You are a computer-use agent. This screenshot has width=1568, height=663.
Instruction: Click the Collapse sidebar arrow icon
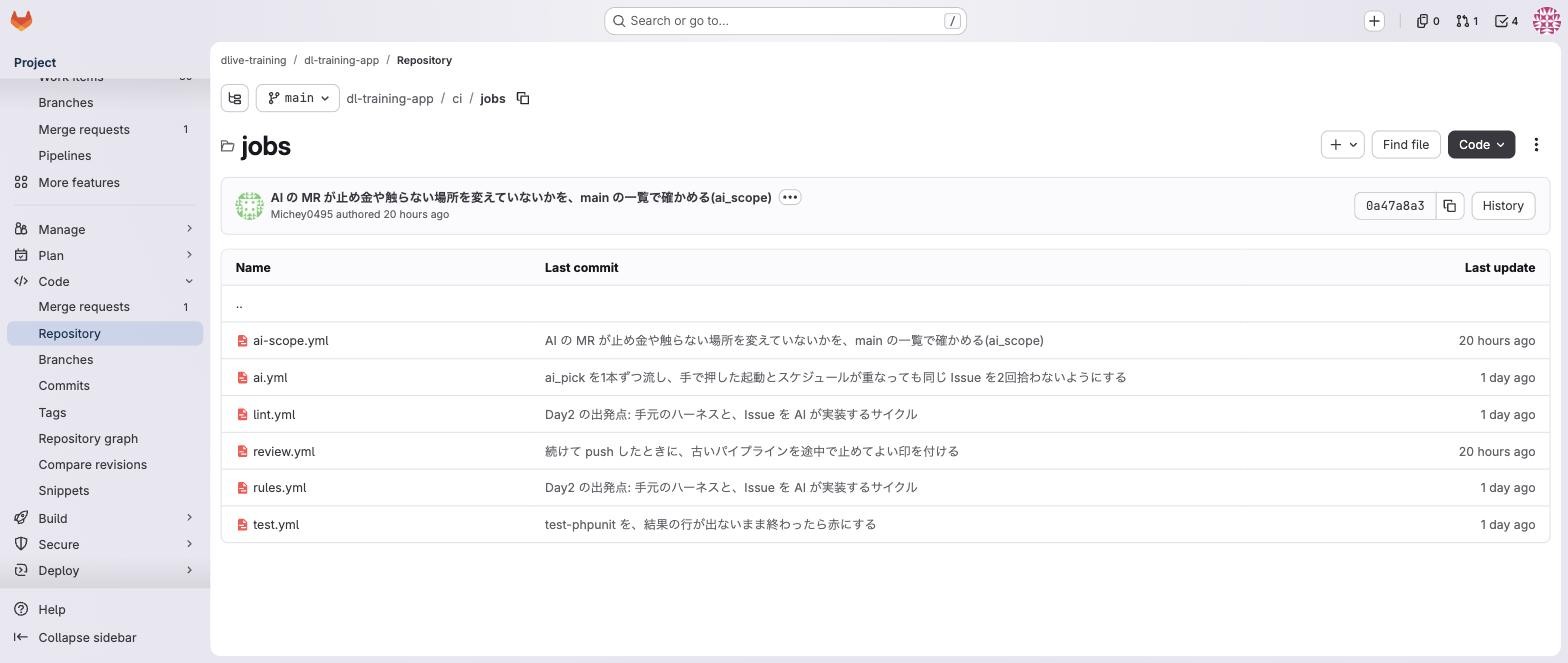[x=21, y=637]
